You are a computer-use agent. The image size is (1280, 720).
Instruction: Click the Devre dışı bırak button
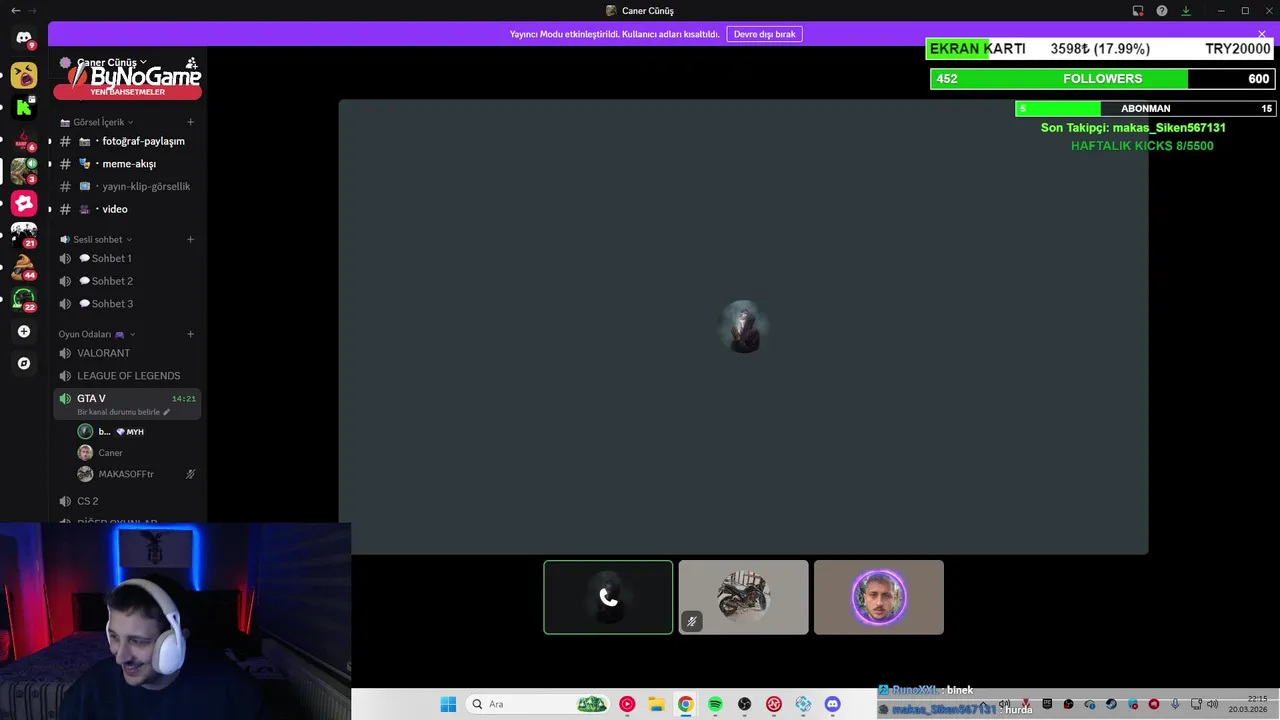coord(764,34)
